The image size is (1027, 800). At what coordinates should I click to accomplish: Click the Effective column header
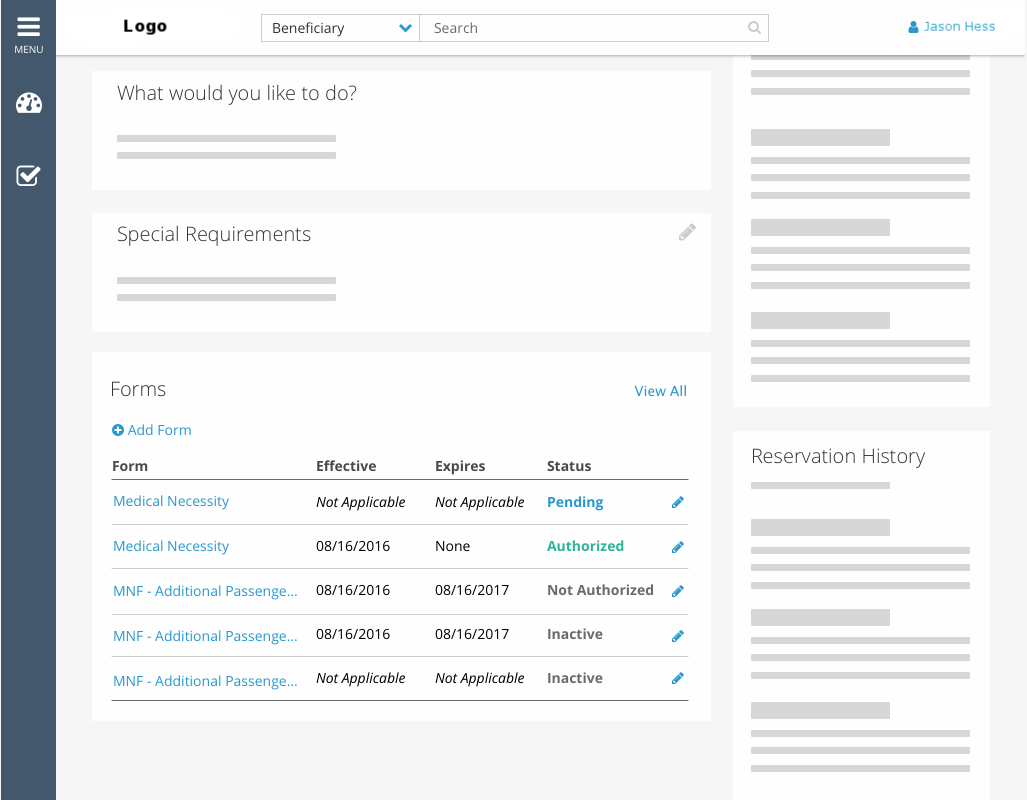point(346,466)
